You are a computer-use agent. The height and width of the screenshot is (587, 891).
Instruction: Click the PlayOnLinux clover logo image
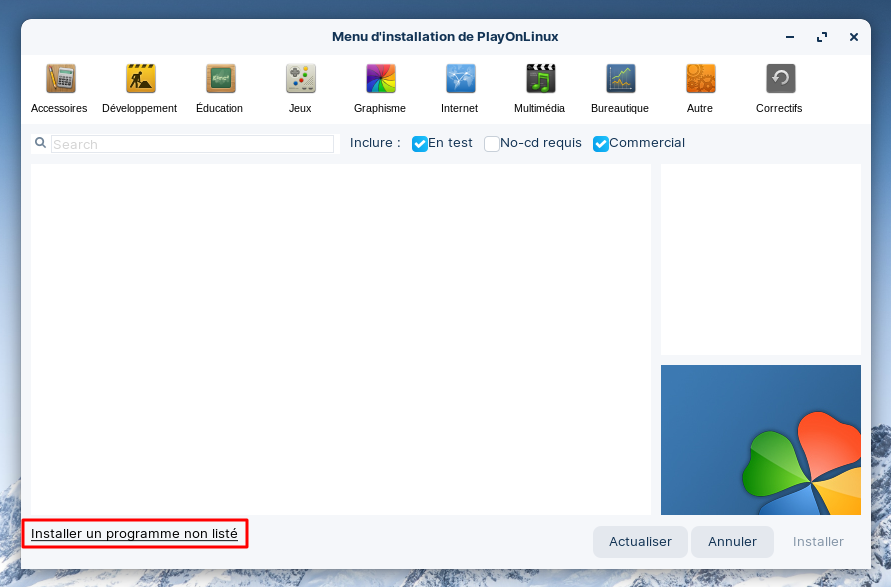(761, 440)
